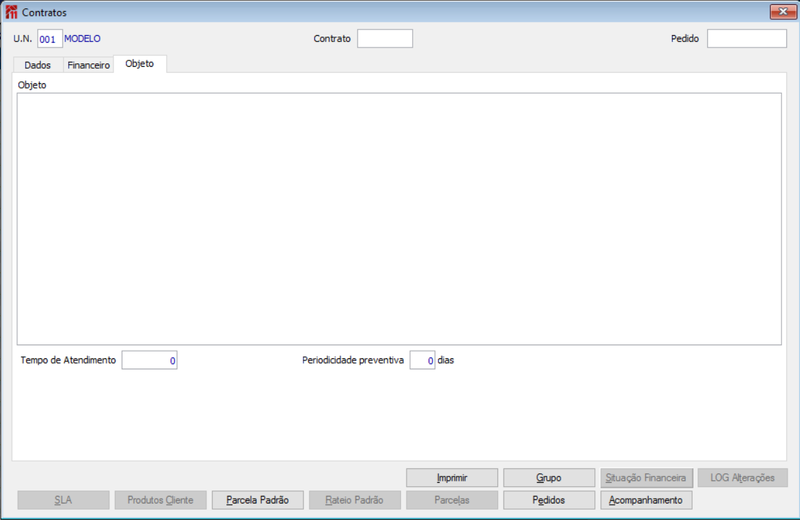
Task: Click the Objeto label above text area
Action: tap(32, 85)
